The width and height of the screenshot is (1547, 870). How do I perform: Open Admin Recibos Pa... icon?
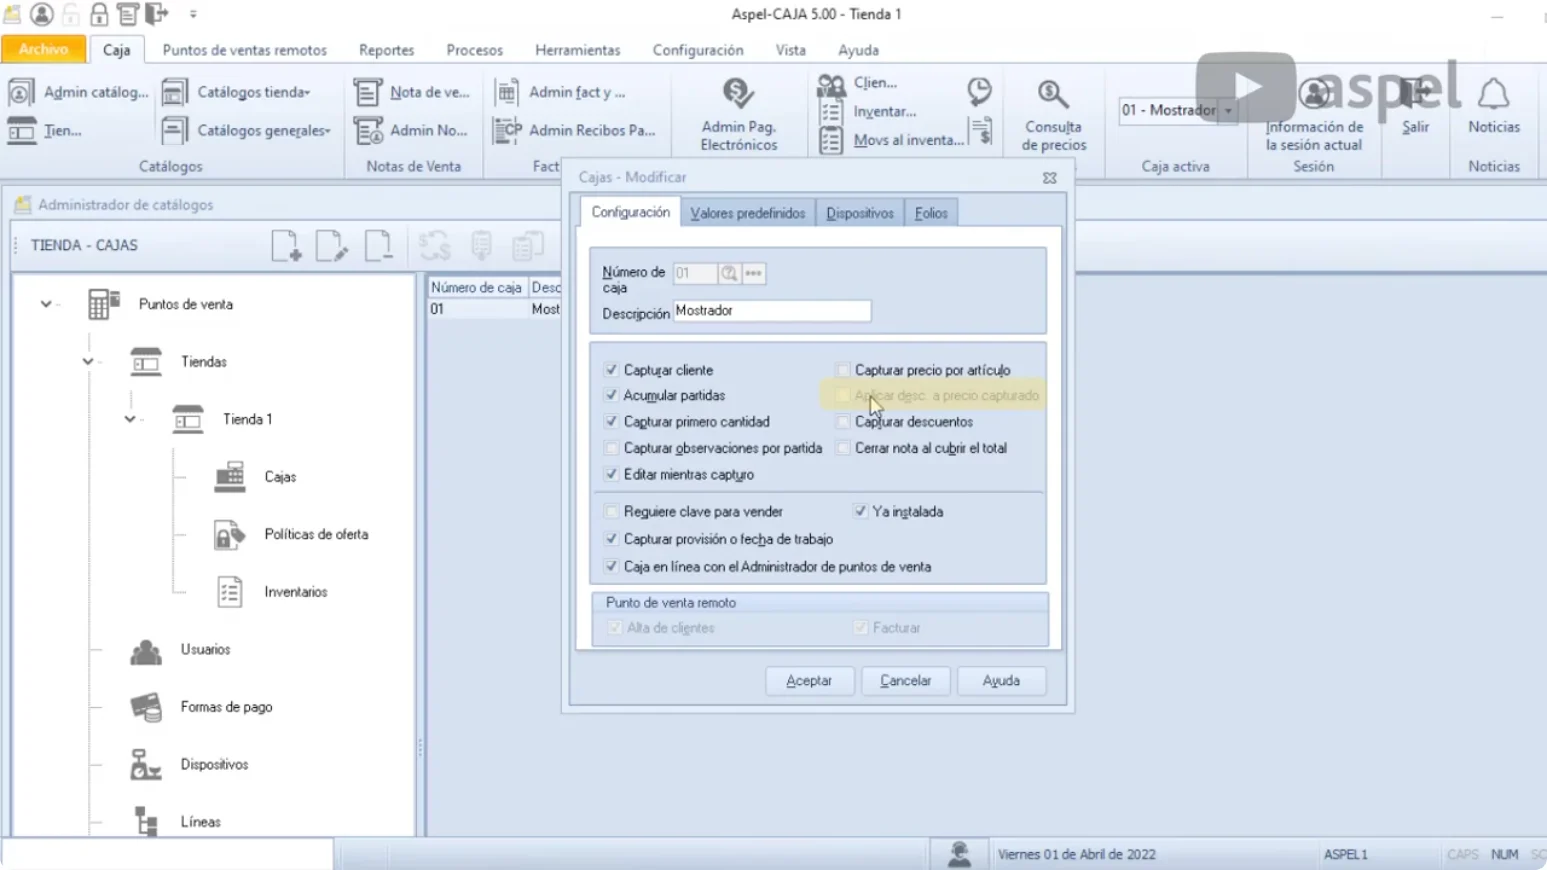[508, 130]
